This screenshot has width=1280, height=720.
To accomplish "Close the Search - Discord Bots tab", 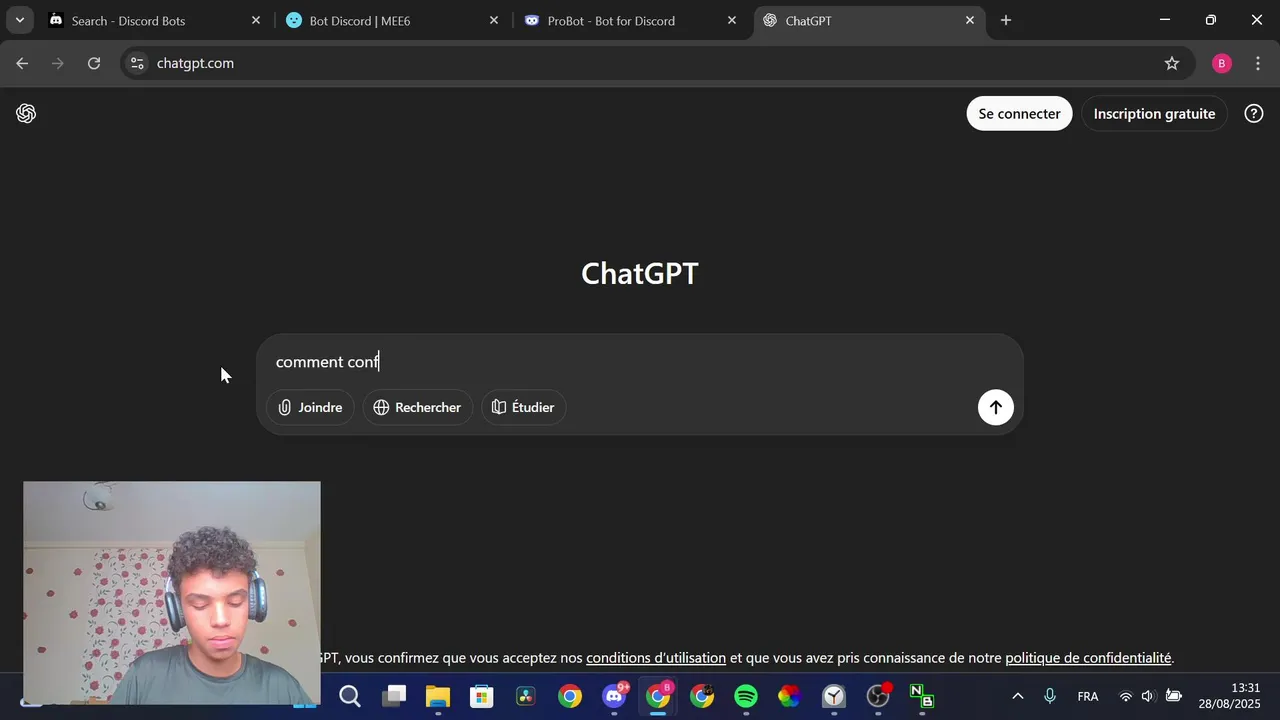I will [256, 20].
